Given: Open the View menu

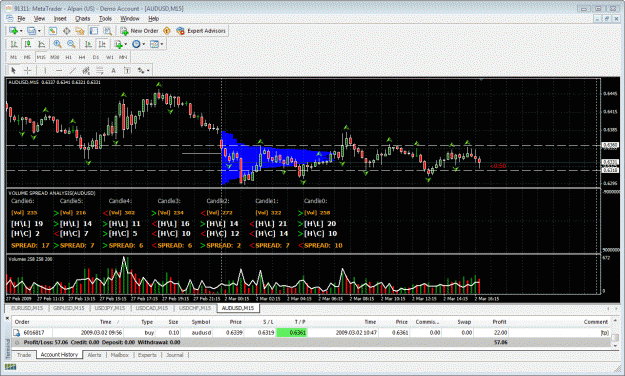Looking at the screenshot, I should 39,18.
